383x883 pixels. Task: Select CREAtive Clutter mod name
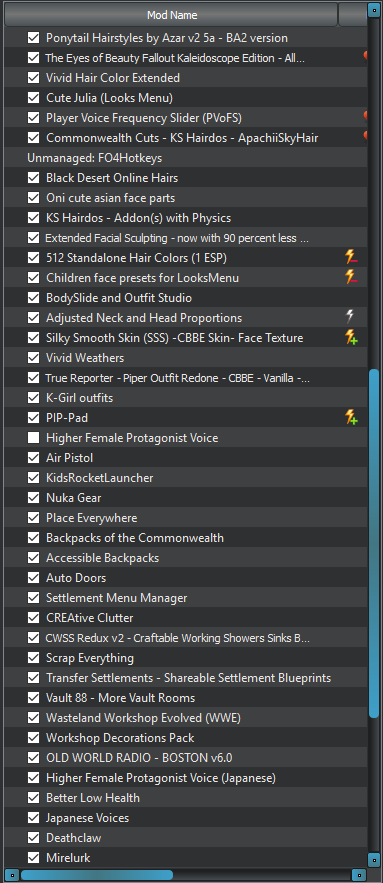[90, 618]
